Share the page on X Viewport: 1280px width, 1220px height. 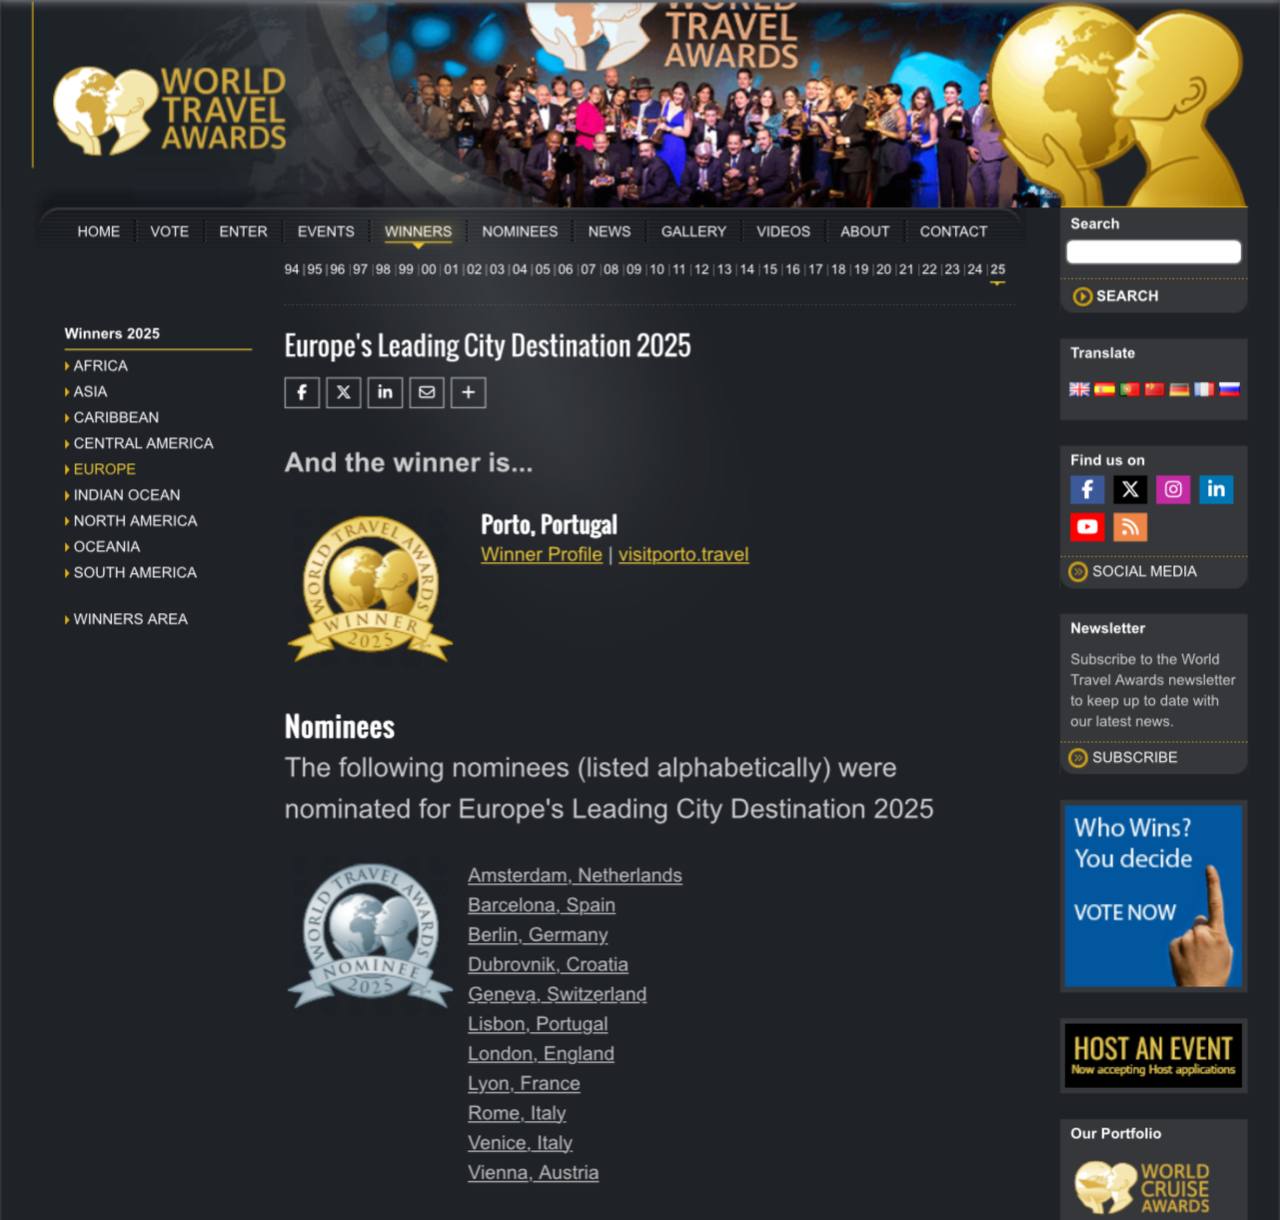tap(343, 392)
